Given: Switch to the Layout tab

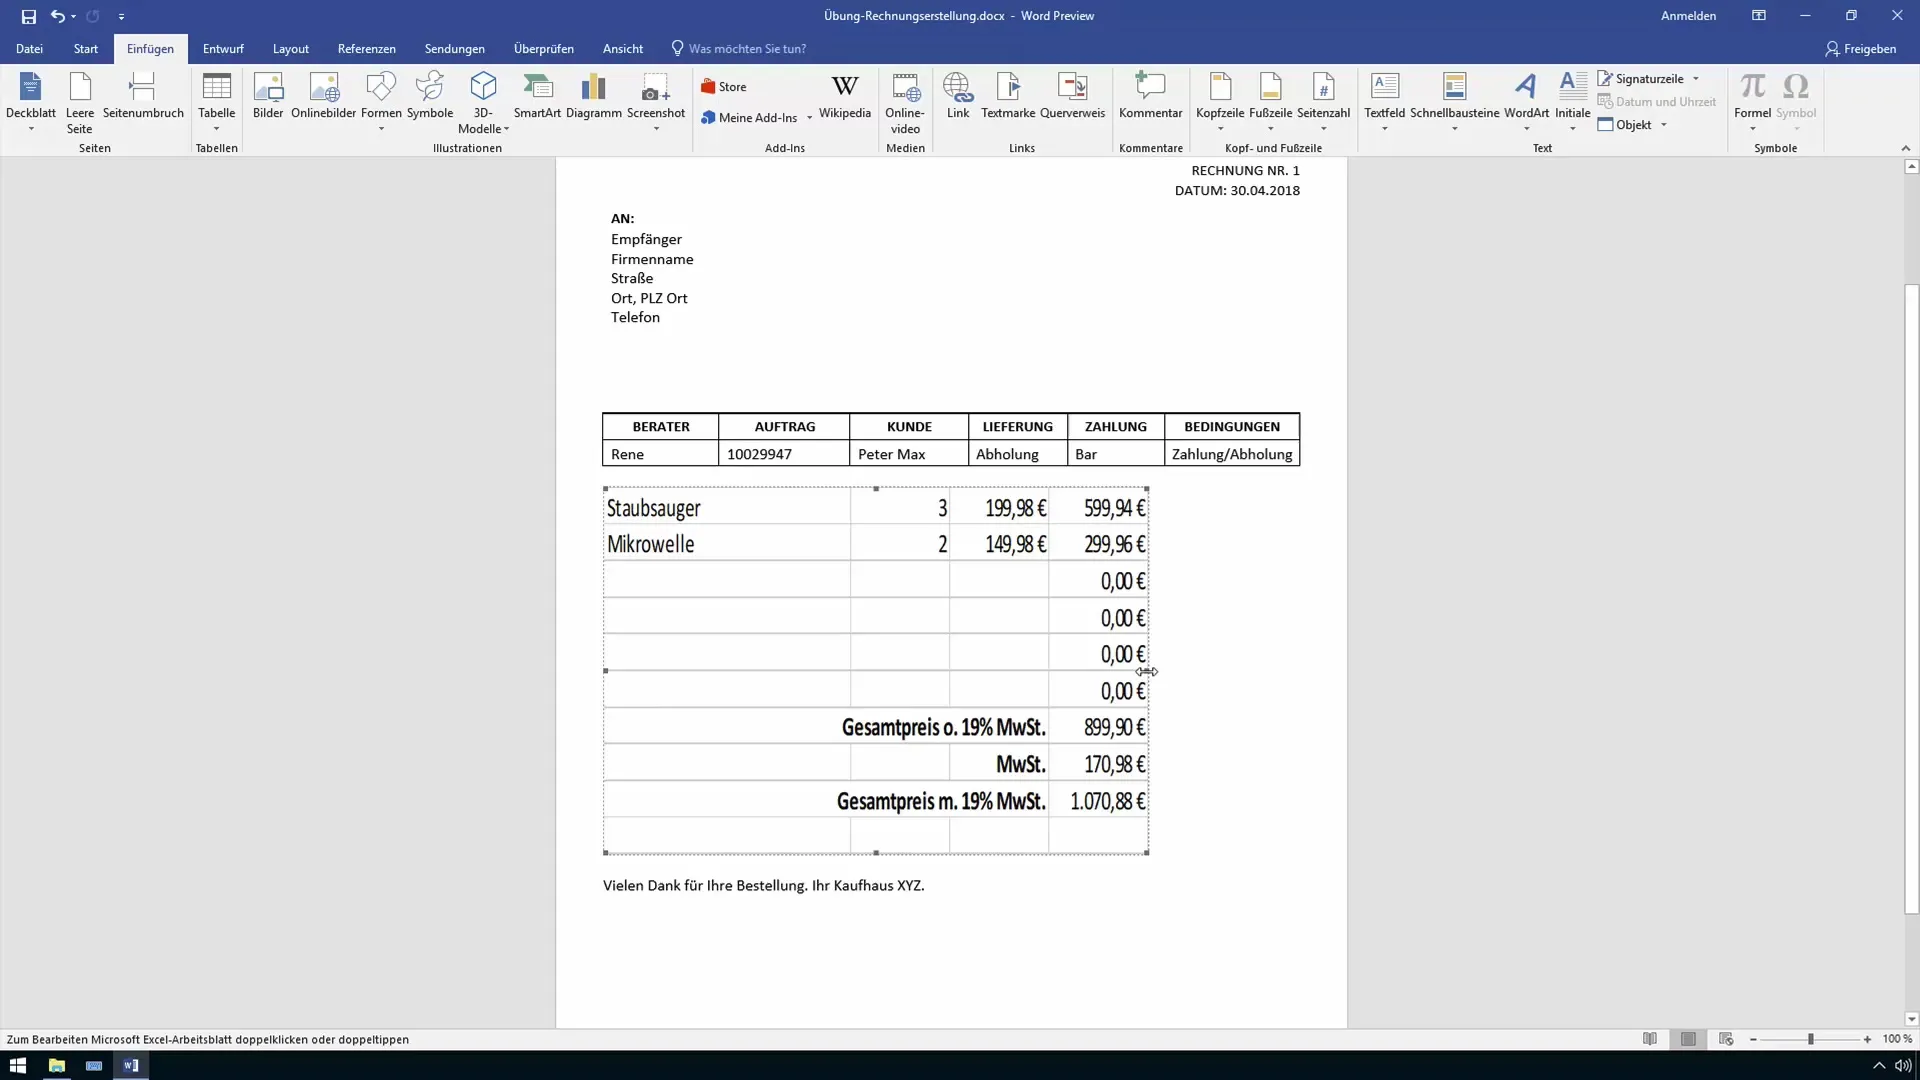Looking at the screenshot, I should click(x=290, y=48).
